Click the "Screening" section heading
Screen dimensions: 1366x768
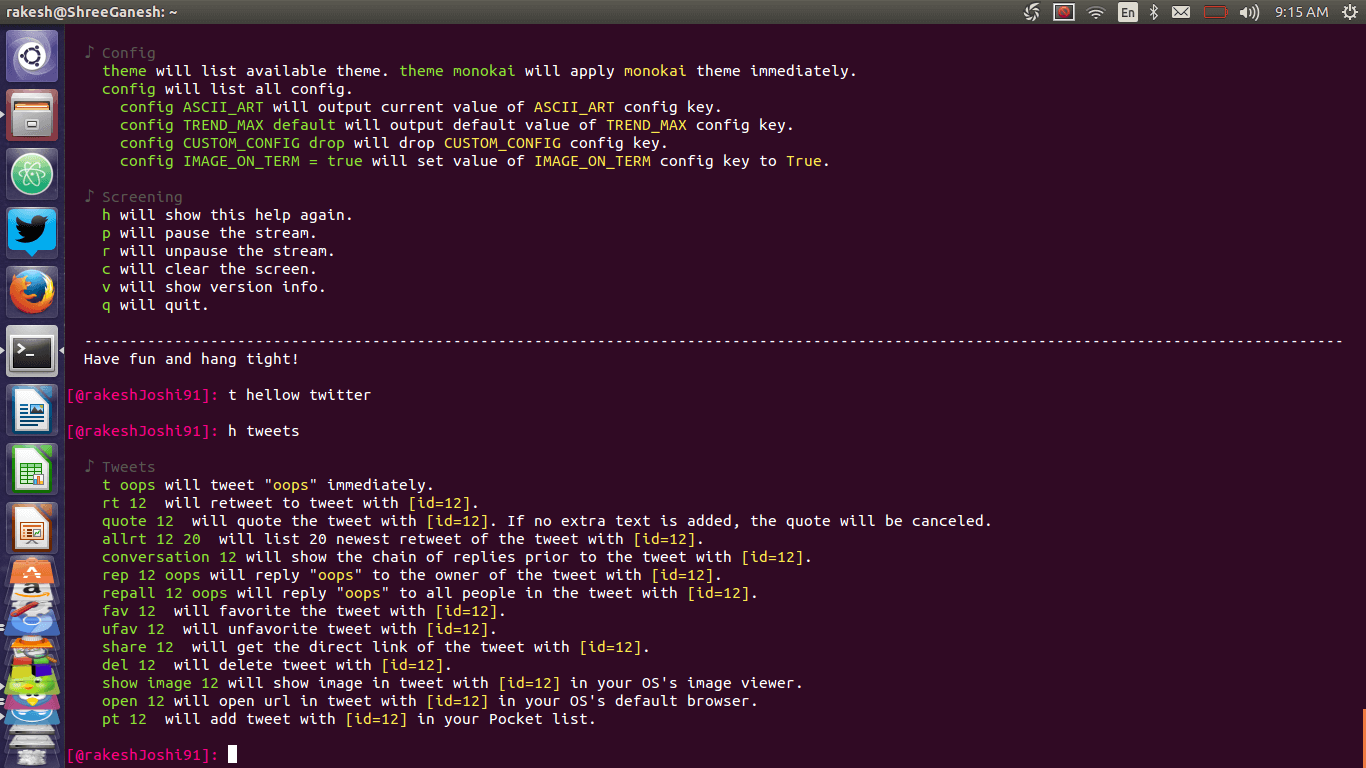pos(142,197)
